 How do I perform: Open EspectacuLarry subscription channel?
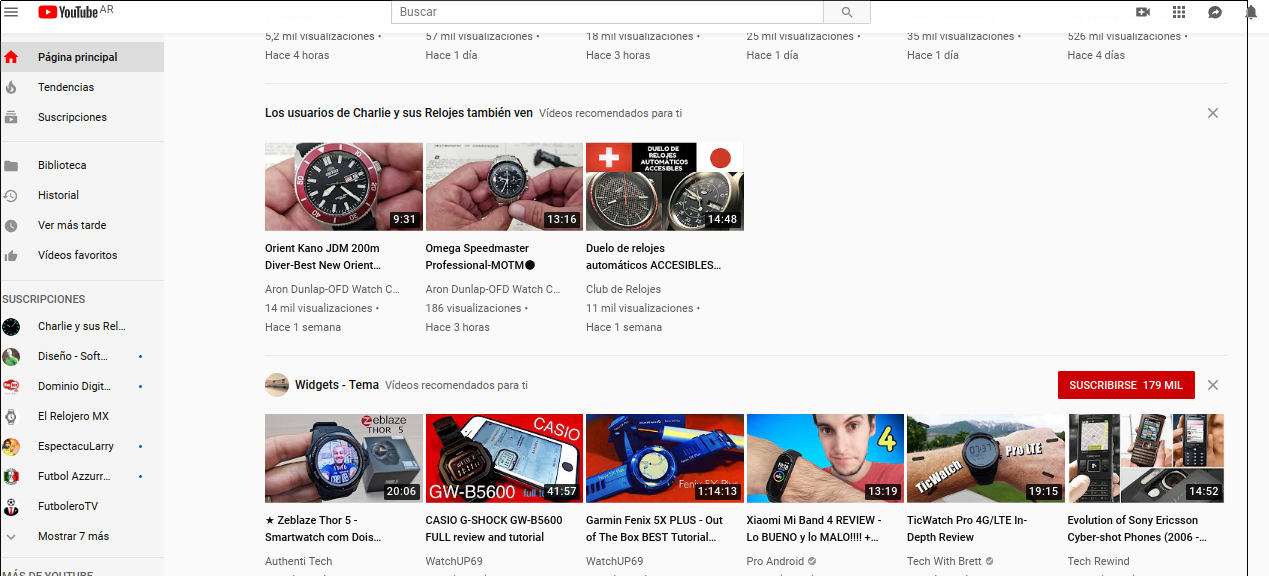click(82, 446)
